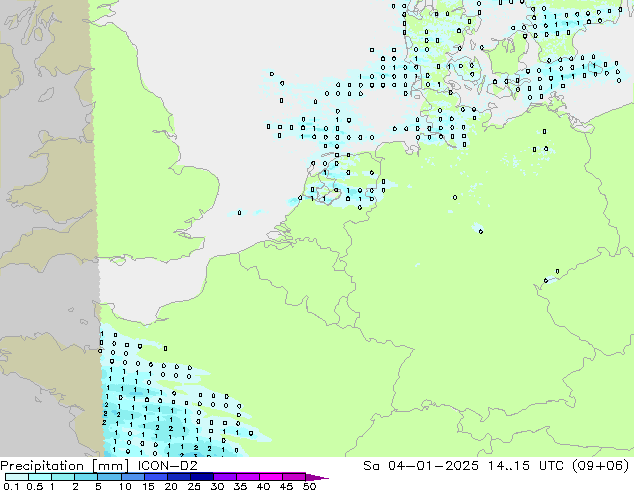Click the "(09+06)" forecast offset text
634x490 pixels.
(601, 466)
